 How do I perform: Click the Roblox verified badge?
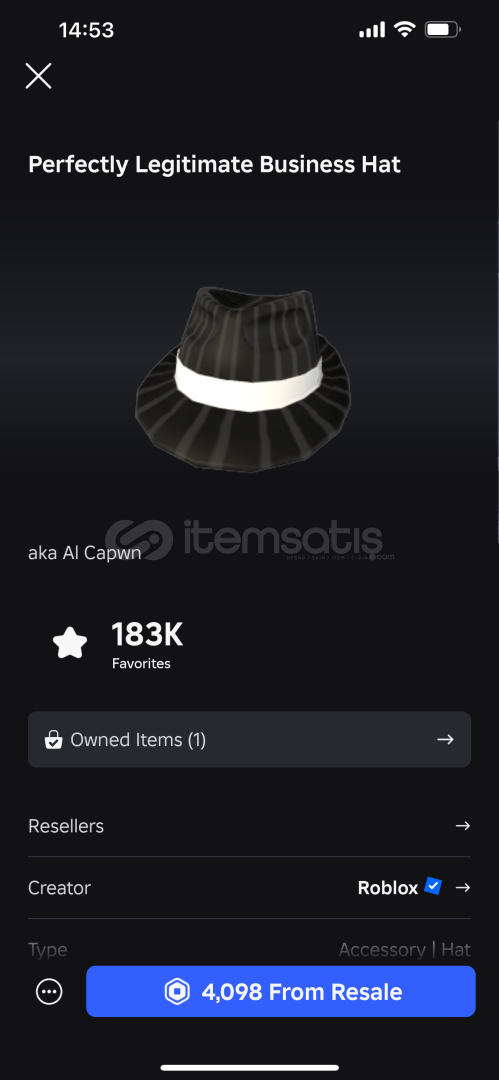(x=433, y=886)
